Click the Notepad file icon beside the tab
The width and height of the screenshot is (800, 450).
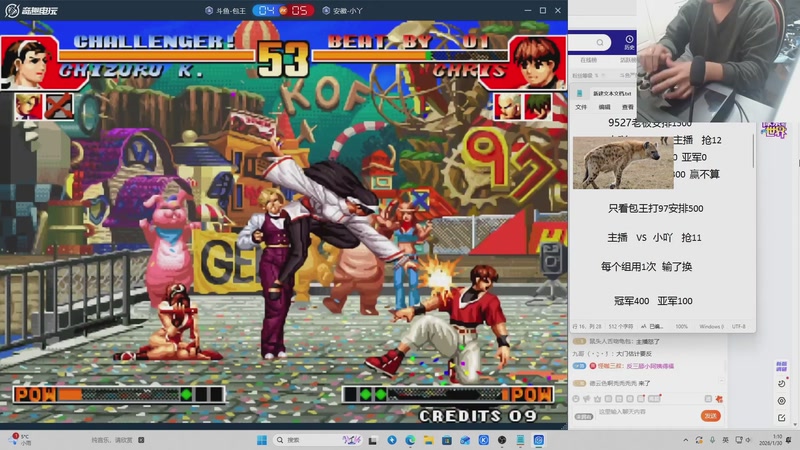580,93
